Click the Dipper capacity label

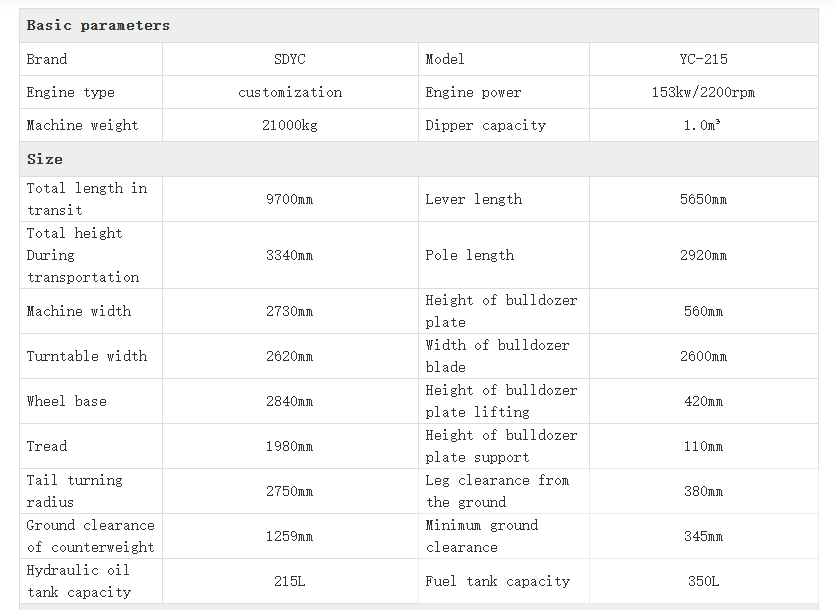tap(486, 125)
